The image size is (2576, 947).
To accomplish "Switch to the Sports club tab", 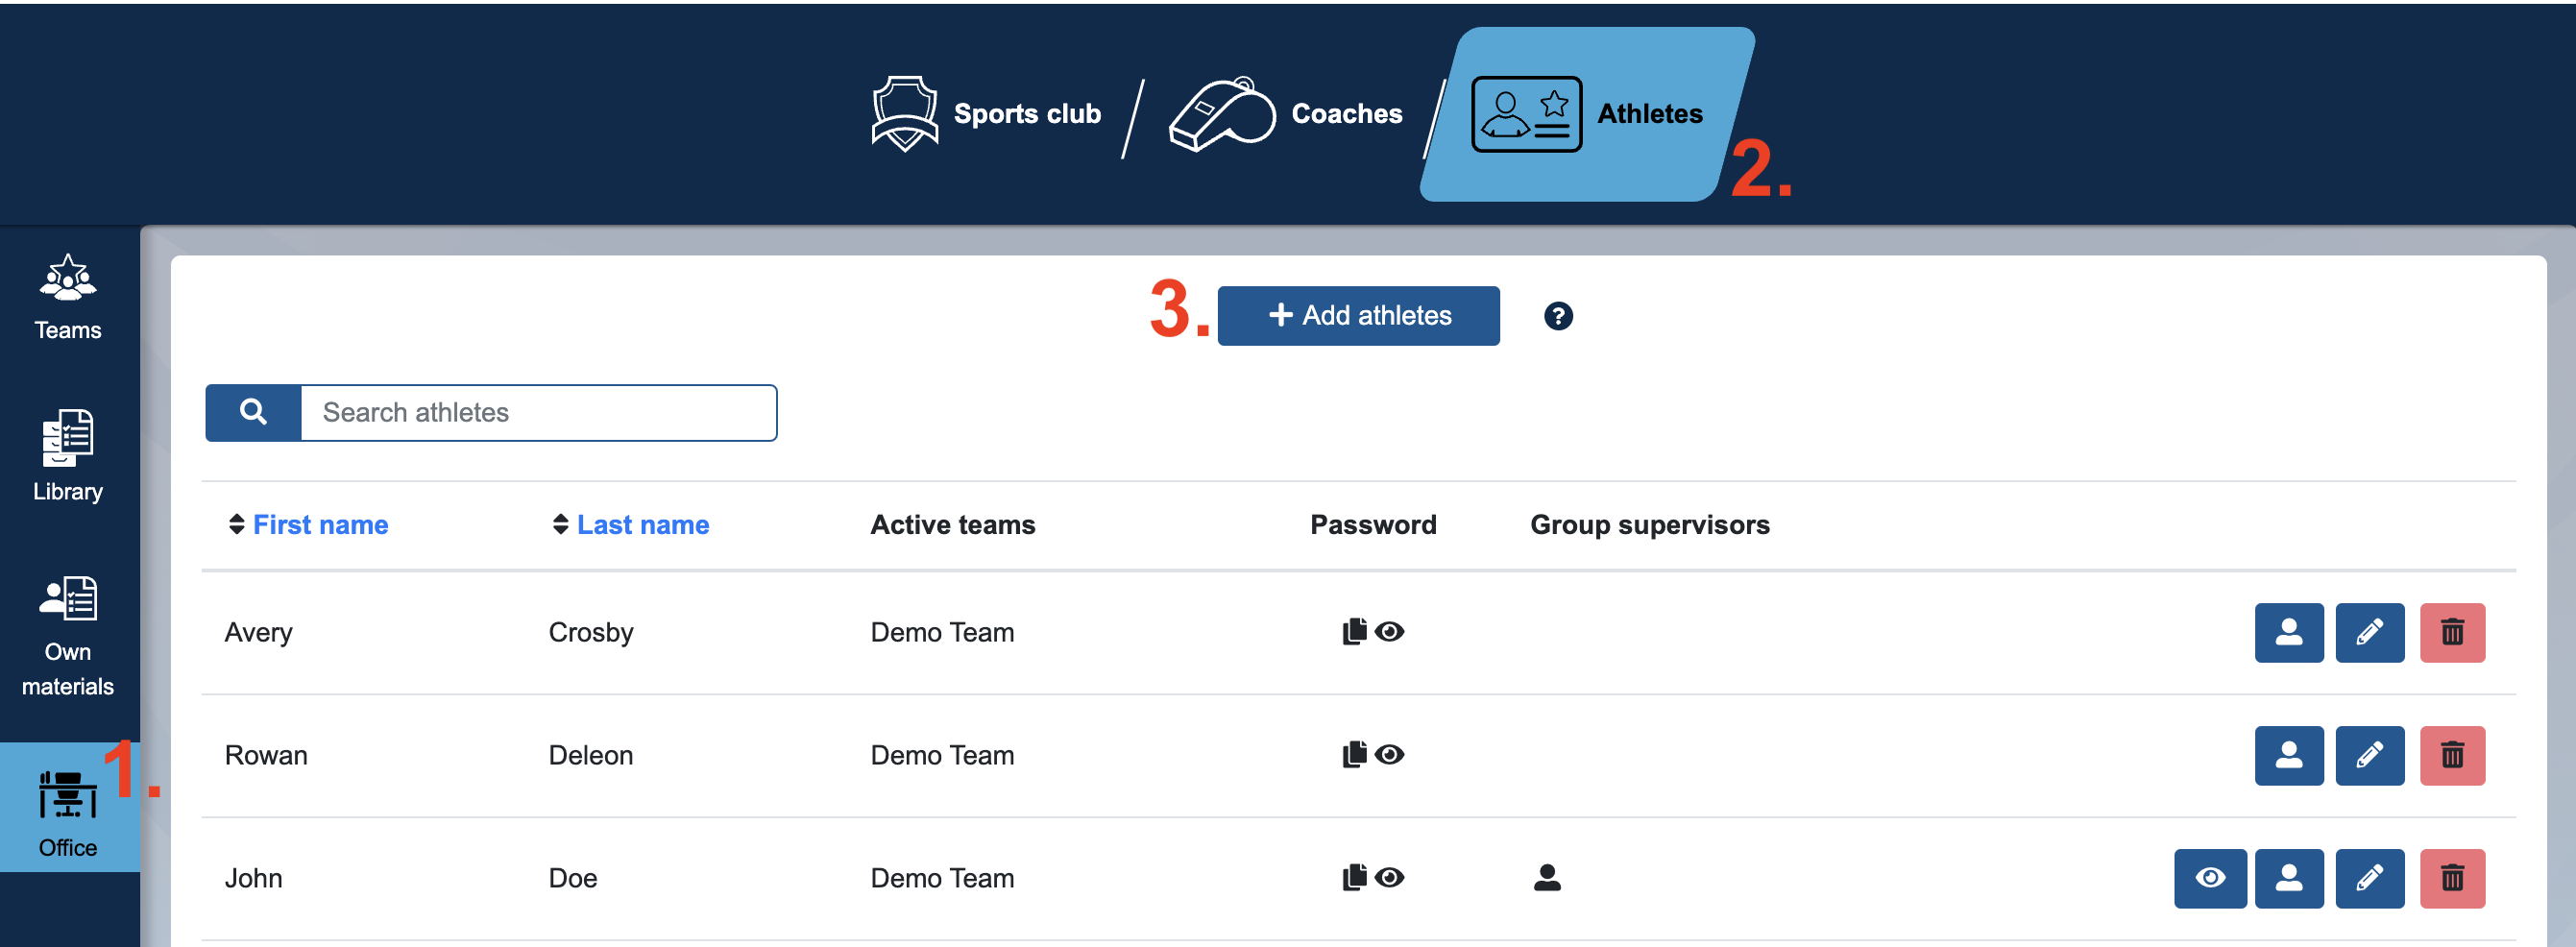I will (985, 114).
